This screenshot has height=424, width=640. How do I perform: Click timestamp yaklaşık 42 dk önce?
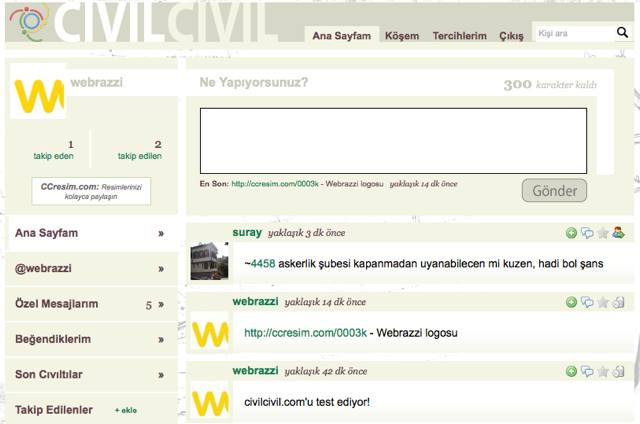(x=326, y=371)
